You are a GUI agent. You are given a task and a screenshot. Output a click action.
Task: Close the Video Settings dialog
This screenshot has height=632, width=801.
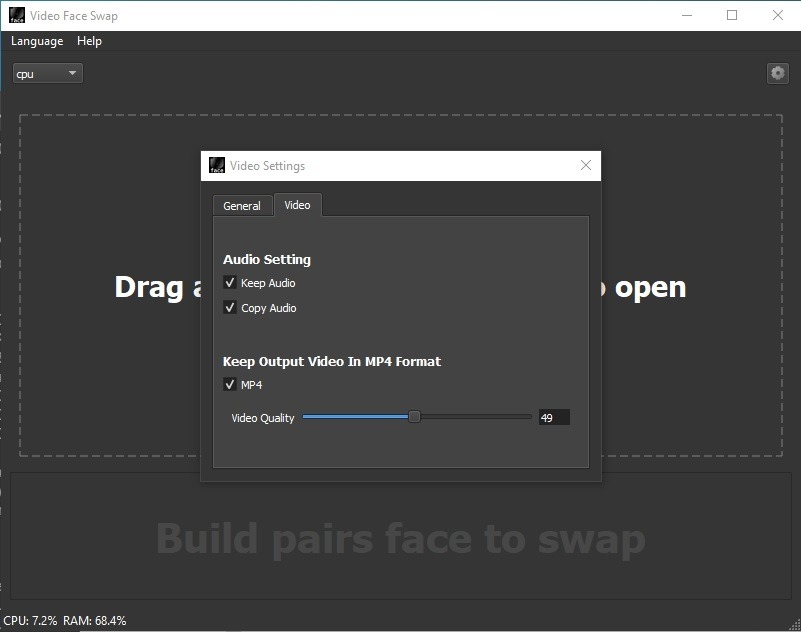click(x=586, y=165)
